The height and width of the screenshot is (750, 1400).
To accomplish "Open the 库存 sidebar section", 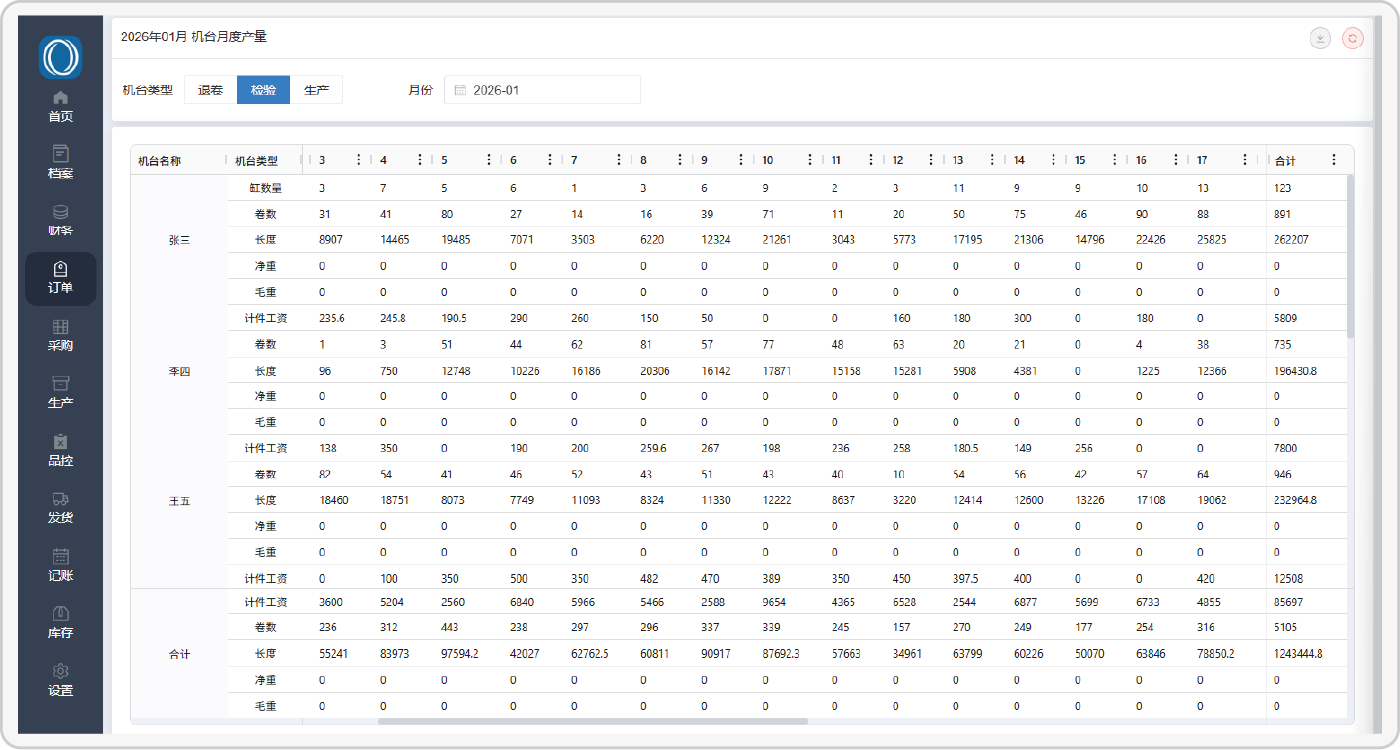I will pyautogui.click(x=60, y=623).
